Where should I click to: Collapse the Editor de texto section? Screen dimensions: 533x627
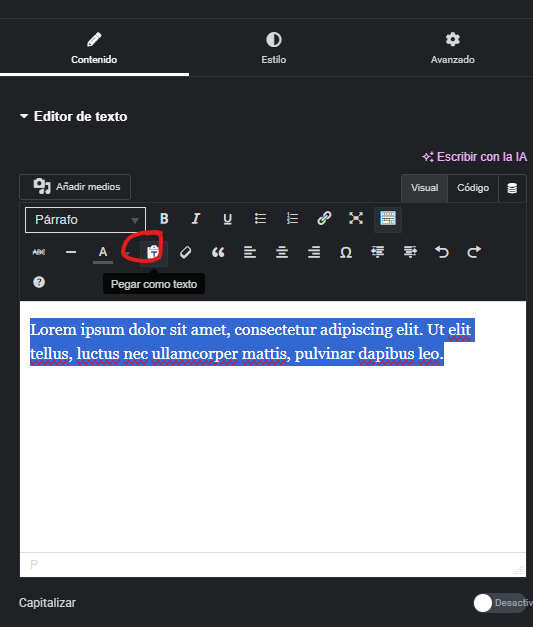74,116
